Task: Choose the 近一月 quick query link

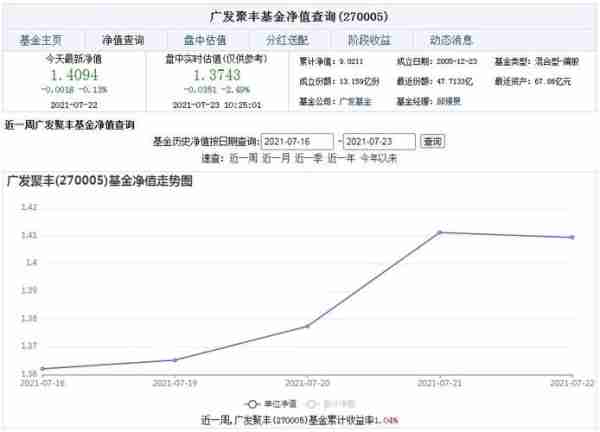Action: tap(276, 158)
